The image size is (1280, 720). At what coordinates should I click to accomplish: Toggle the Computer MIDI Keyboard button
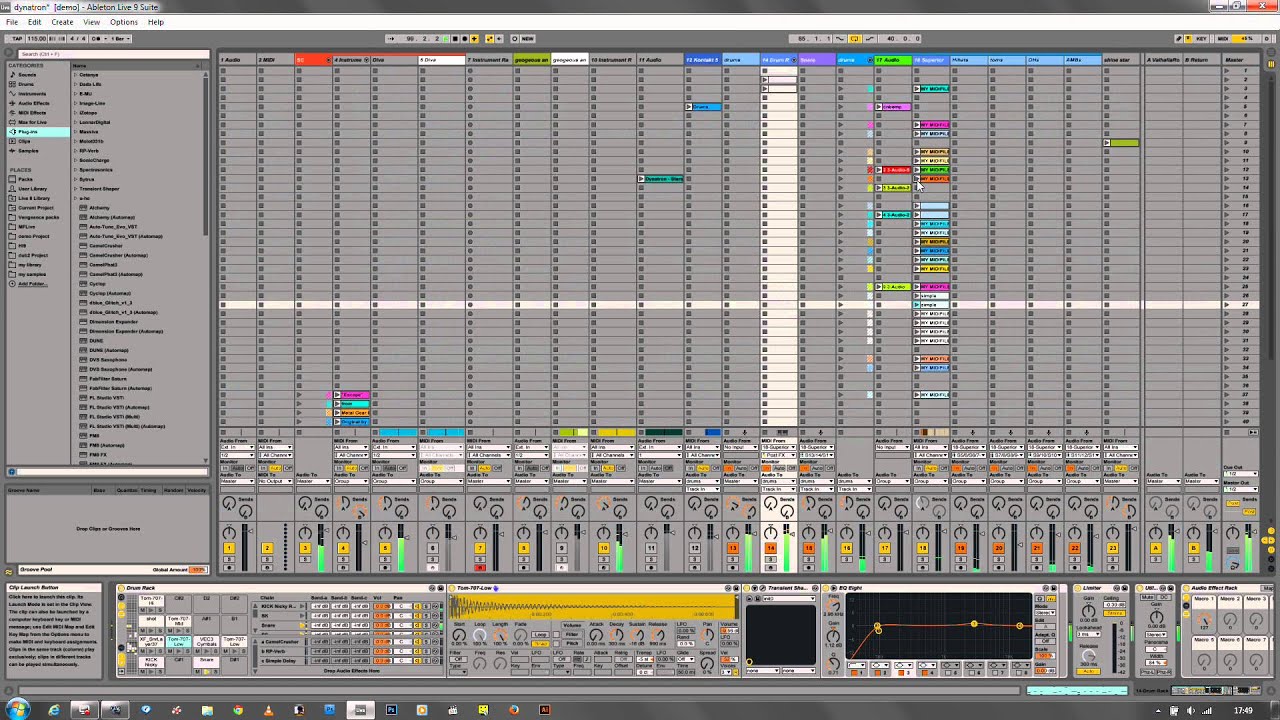1187,39
